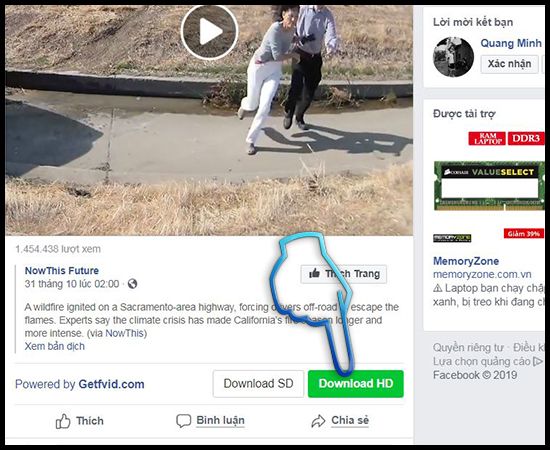Click the Được tài trợ sponsored heading
550x450 pixels.
[464, 114]
